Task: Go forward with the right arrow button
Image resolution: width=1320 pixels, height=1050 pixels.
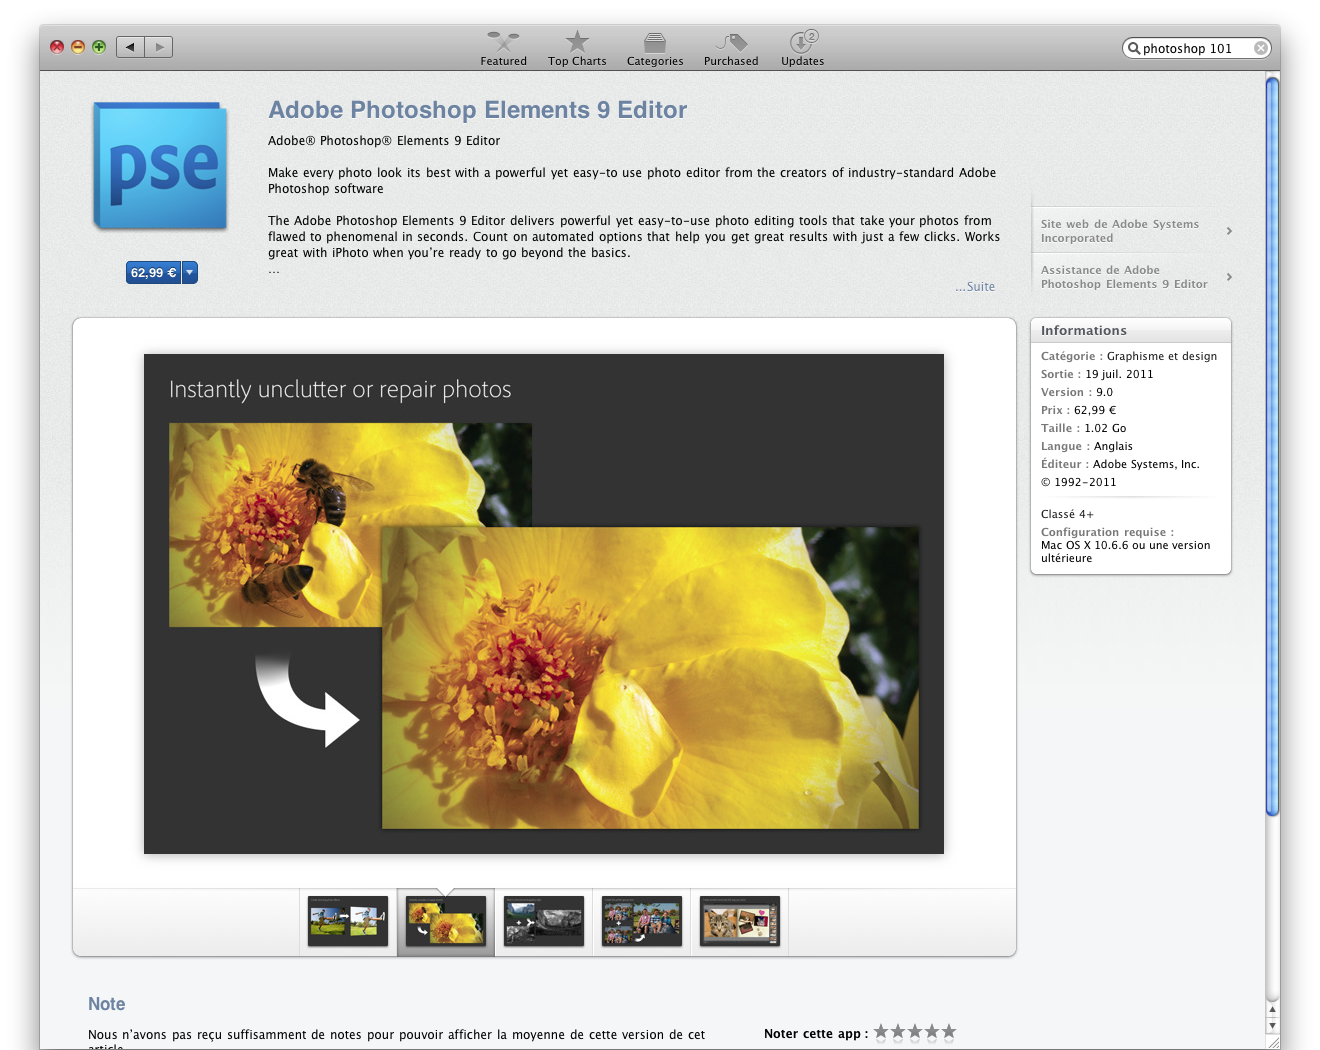Action: point(159,47)
